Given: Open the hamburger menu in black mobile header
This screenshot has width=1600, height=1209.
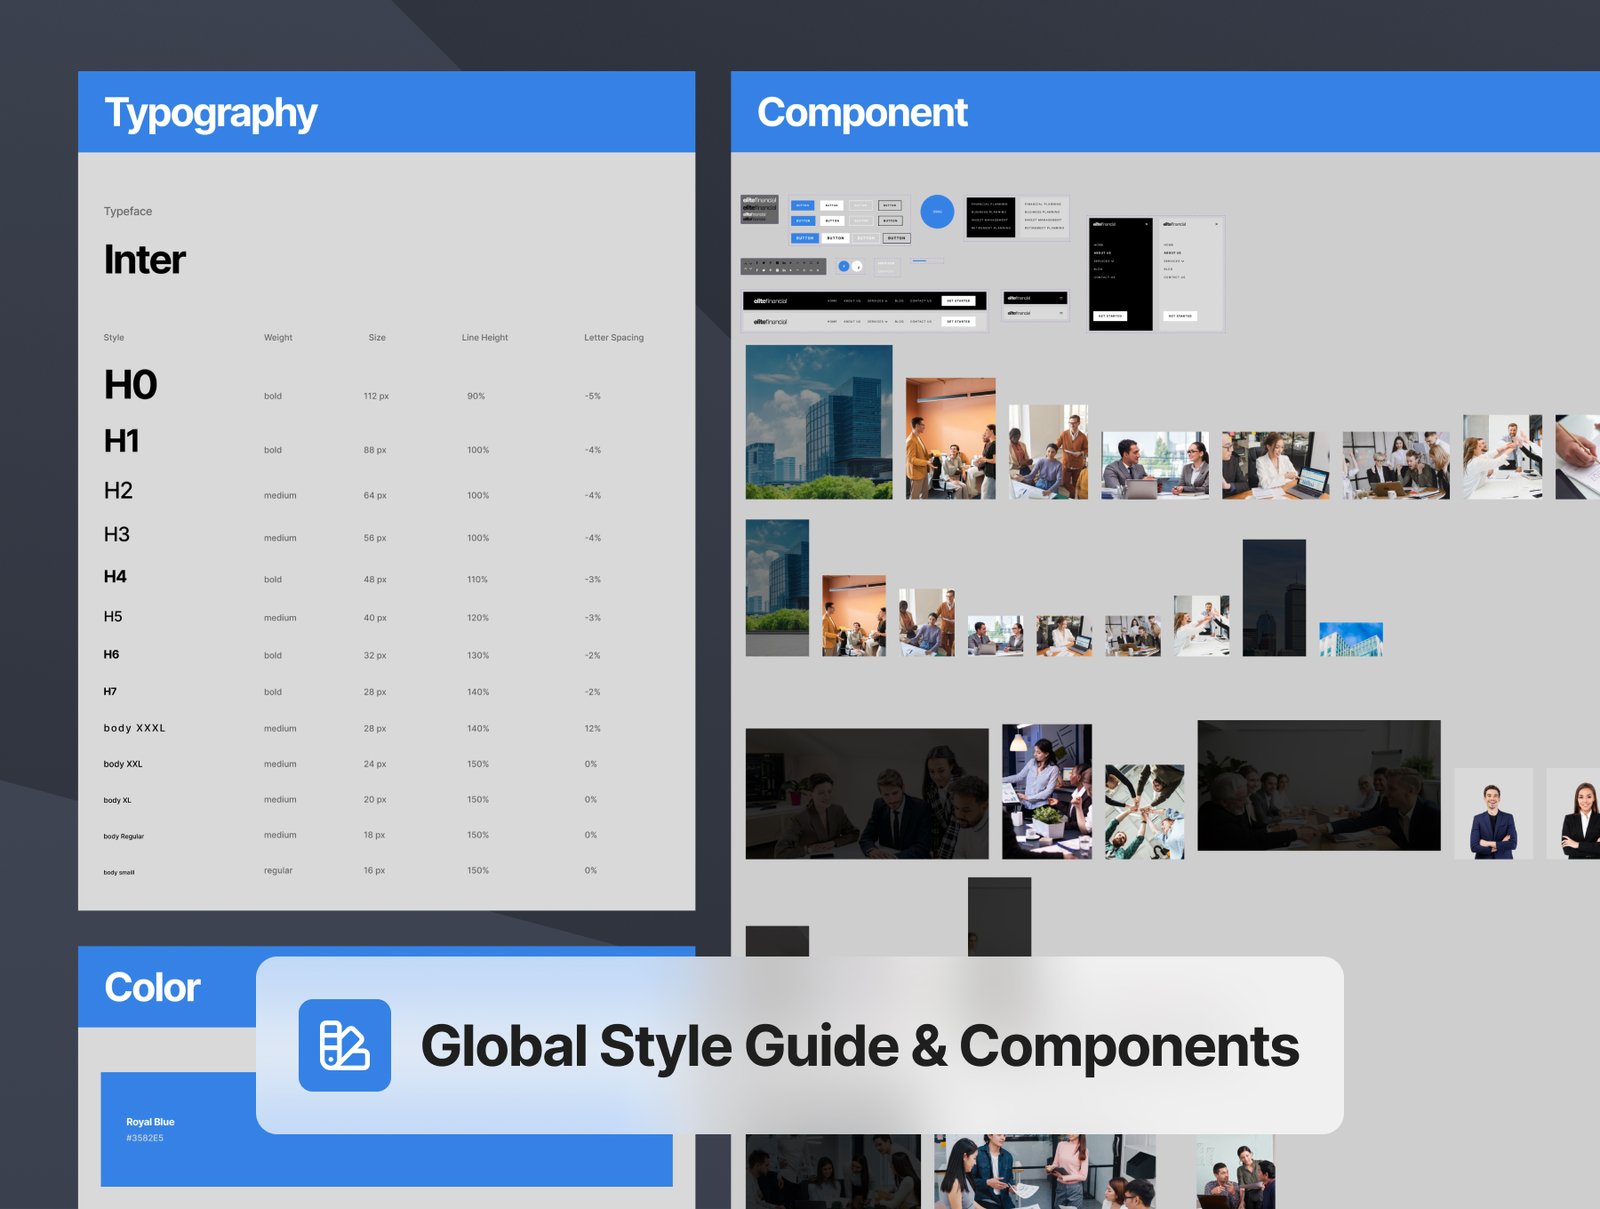Looking at the screenshot, I should click(1061, 298).
